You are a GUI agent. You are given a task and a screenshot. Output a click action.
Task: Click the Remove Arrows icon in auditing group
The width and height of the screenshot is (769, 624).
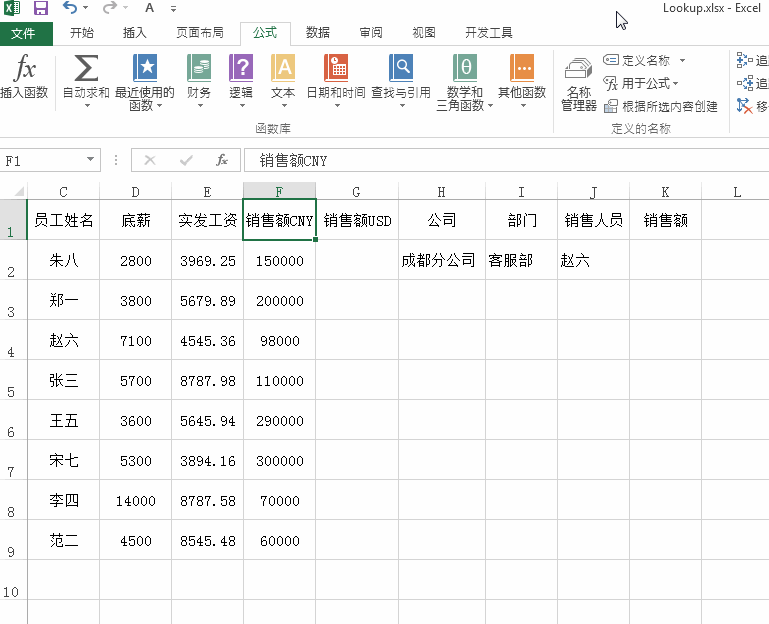pyautogui.click(x=744, y=105)
